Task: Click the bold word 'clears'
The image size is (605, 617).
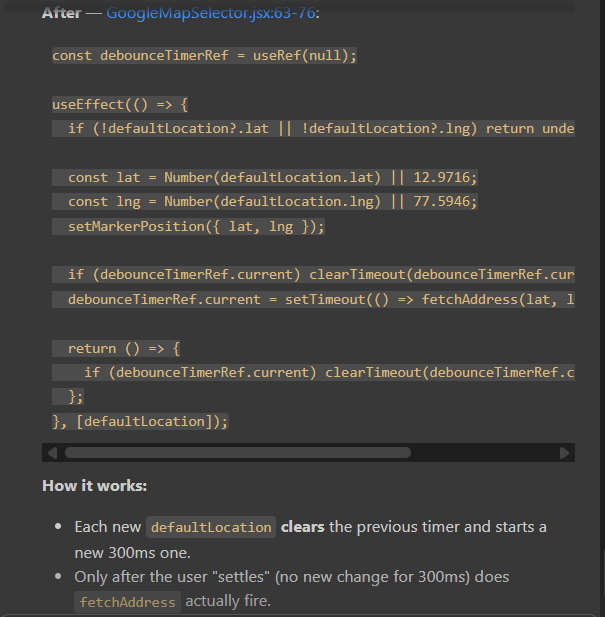Action: (x=302, y=527)
